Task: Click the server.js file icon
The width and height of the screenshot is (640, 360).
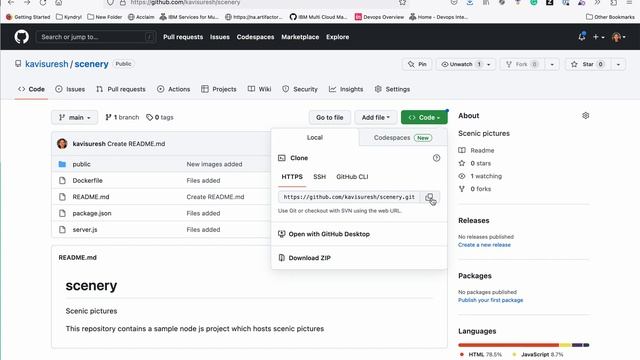Action: coord(62,229)
